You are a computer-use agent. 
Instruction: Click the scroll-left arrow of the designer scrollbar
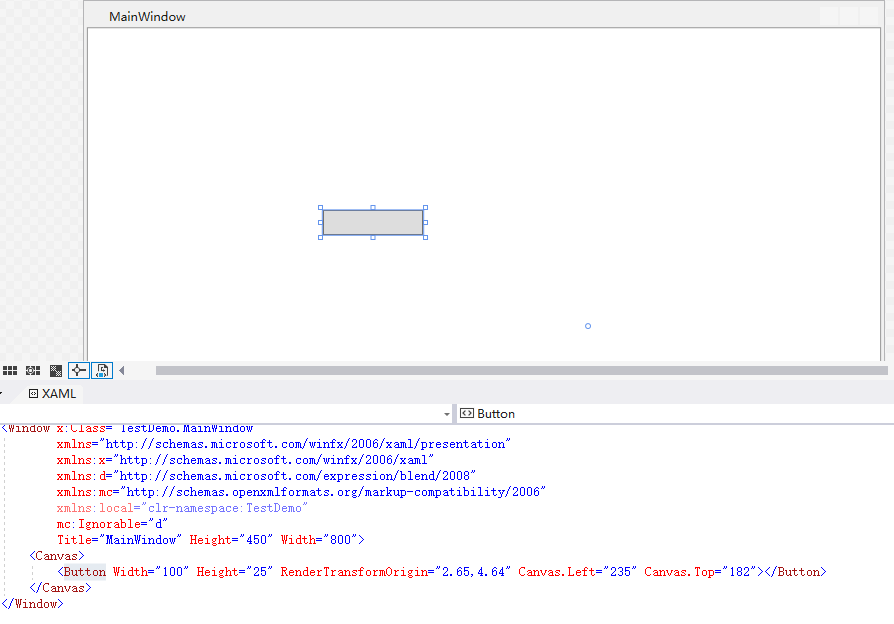pos(121,371)
